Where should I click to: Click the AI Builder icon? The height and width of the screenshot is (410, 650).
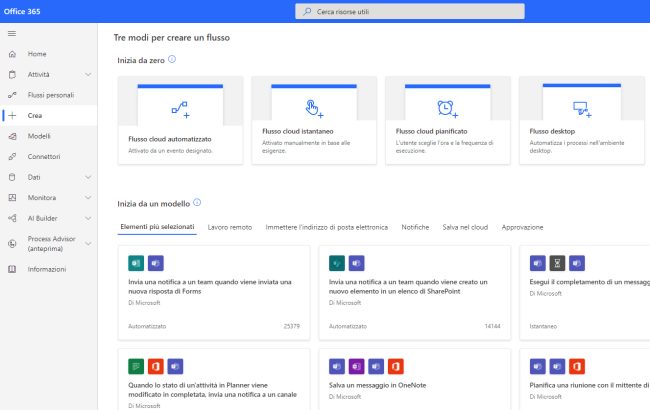tap(12, 218)
